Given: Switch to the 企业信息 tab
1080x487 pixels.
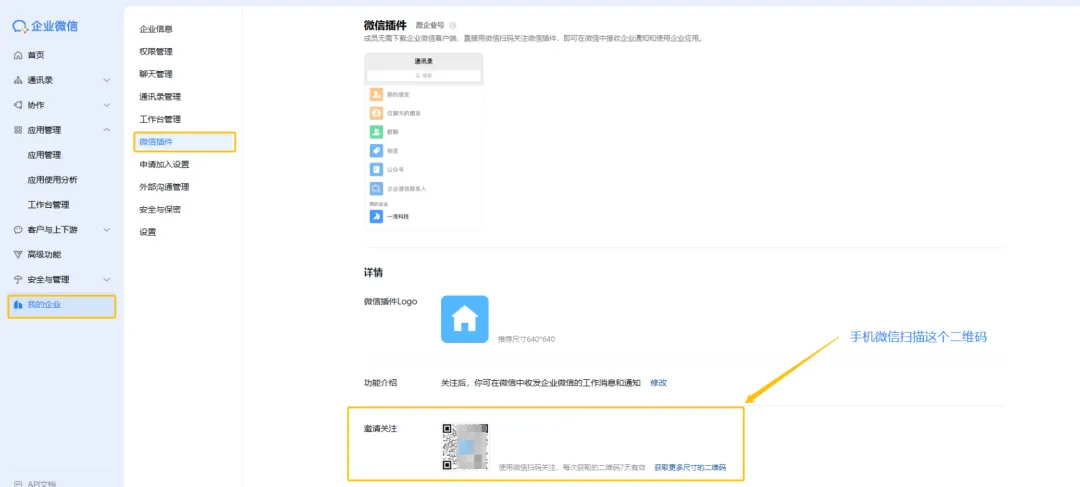Looking at the screenshot, I should [x=156, y=29].
